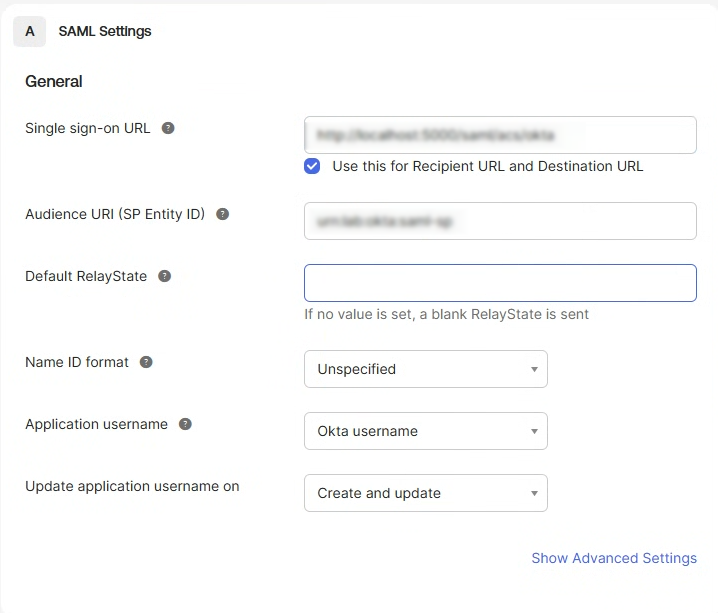Open Update application username on dropdown
Viewport: 718px width, 613px height.
426,493
